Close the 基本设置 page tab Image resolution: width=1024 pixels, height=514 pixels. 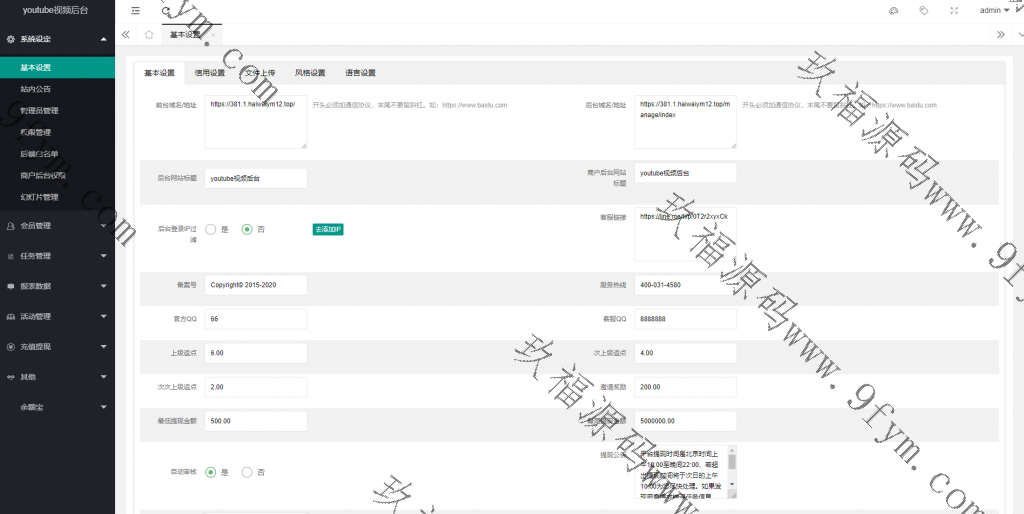coord(213,34)
